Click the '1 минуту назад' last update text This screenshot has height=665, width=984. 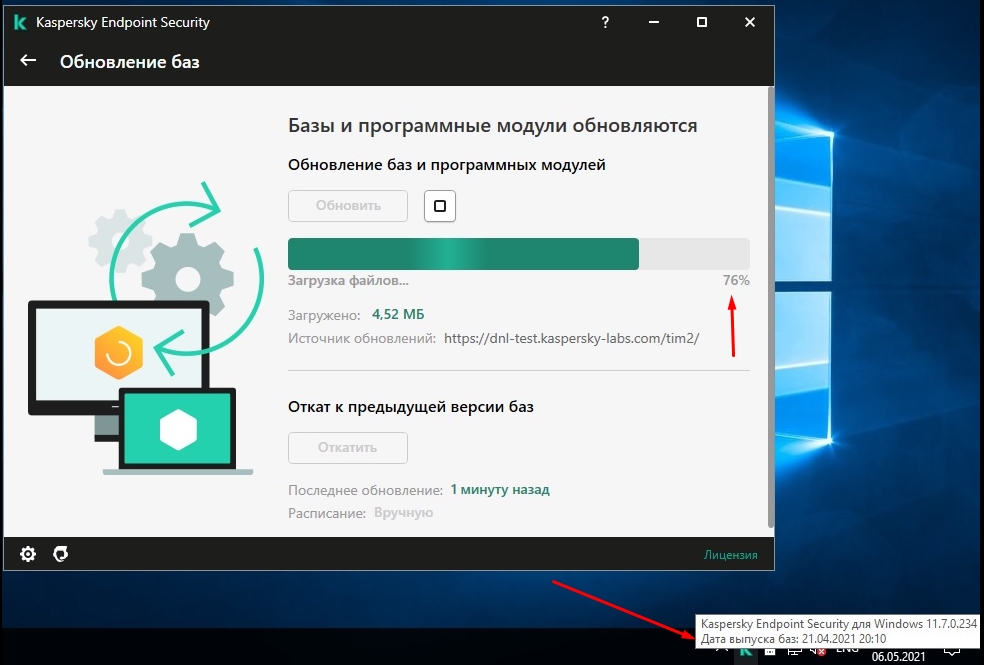pyautogui.click(x=499, y=490)
